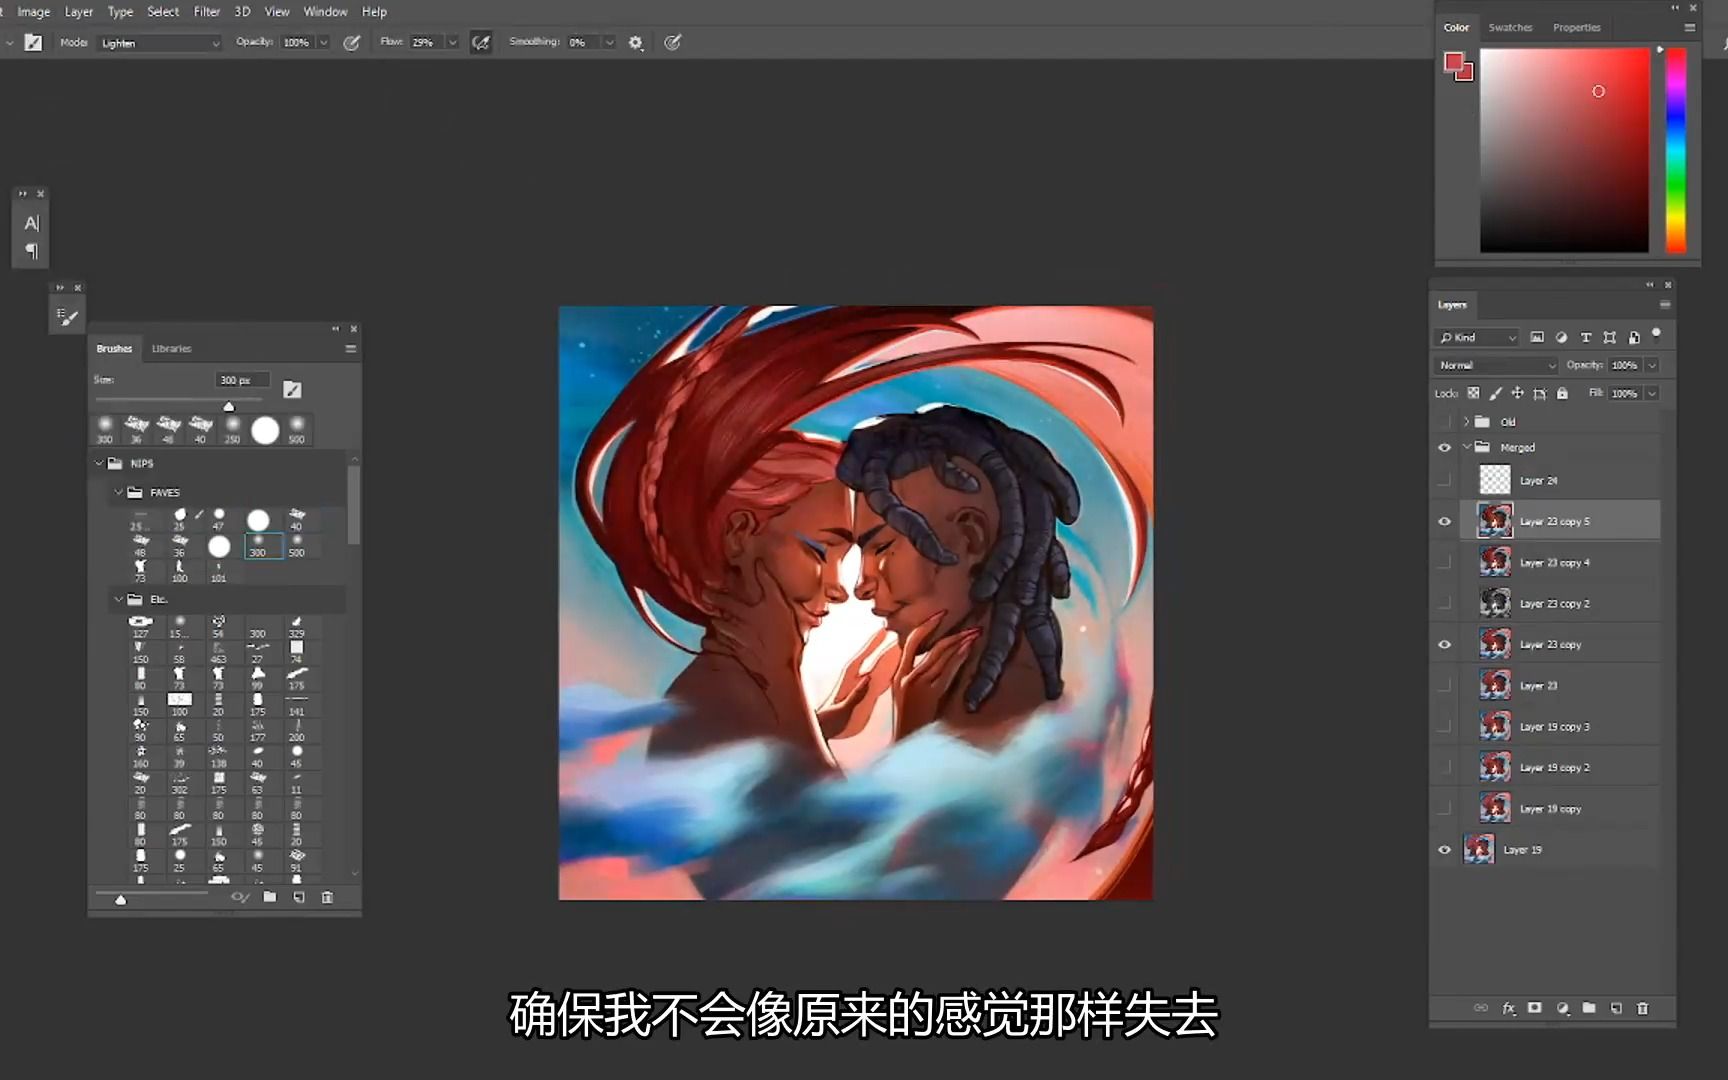Open the Filter menu
The width and height of the screenshot is (1728, 1080).
click(207, 12)
